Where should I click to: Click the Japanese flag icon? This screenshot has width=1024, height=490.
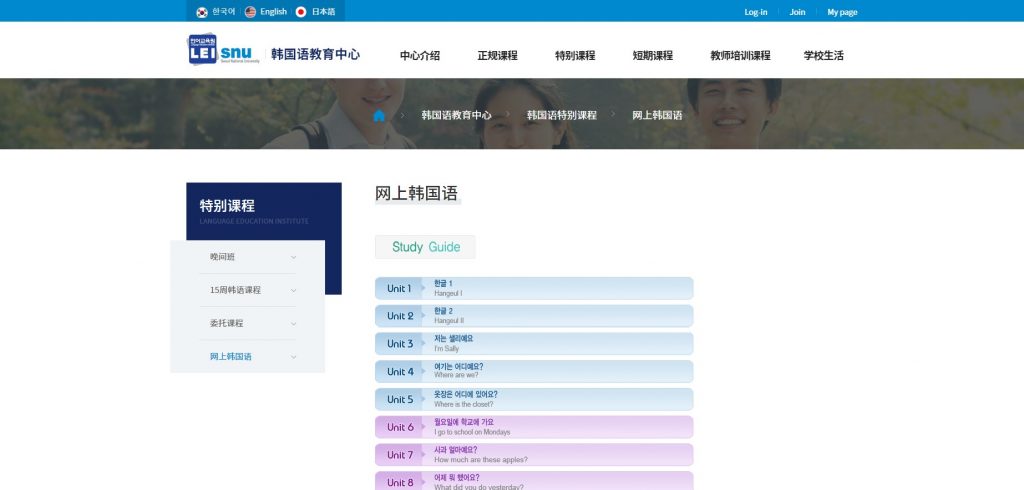301,12
